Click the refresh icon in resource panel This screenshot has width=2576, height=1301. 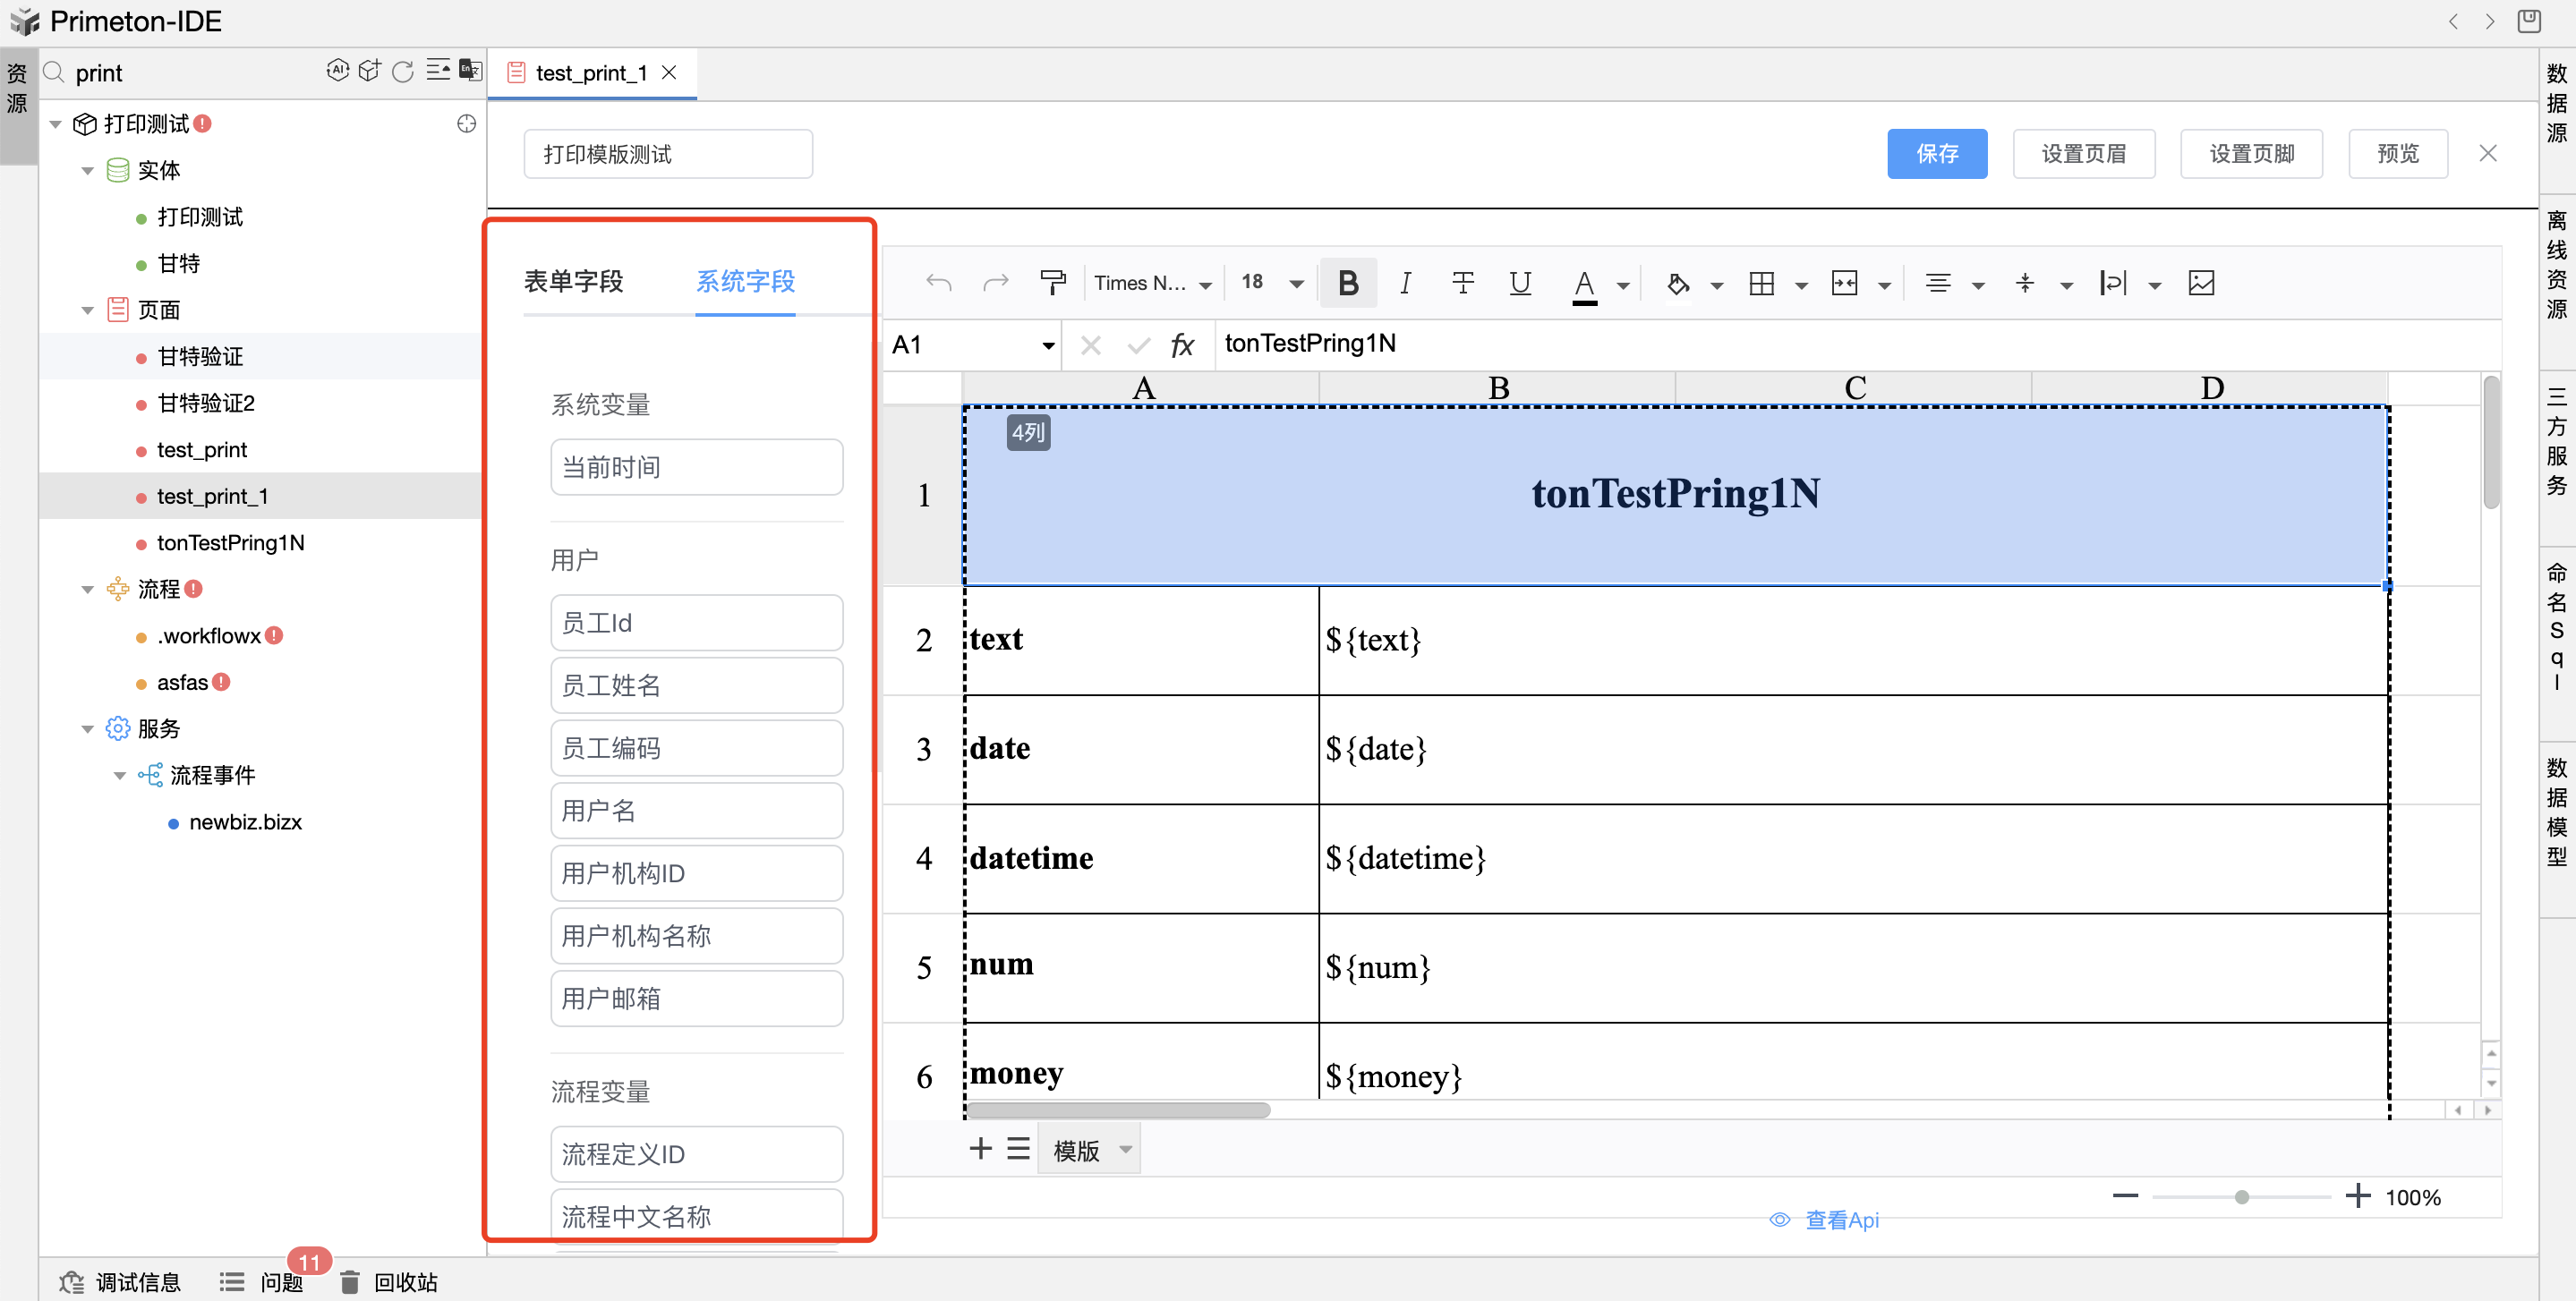[x=403, y=71]
